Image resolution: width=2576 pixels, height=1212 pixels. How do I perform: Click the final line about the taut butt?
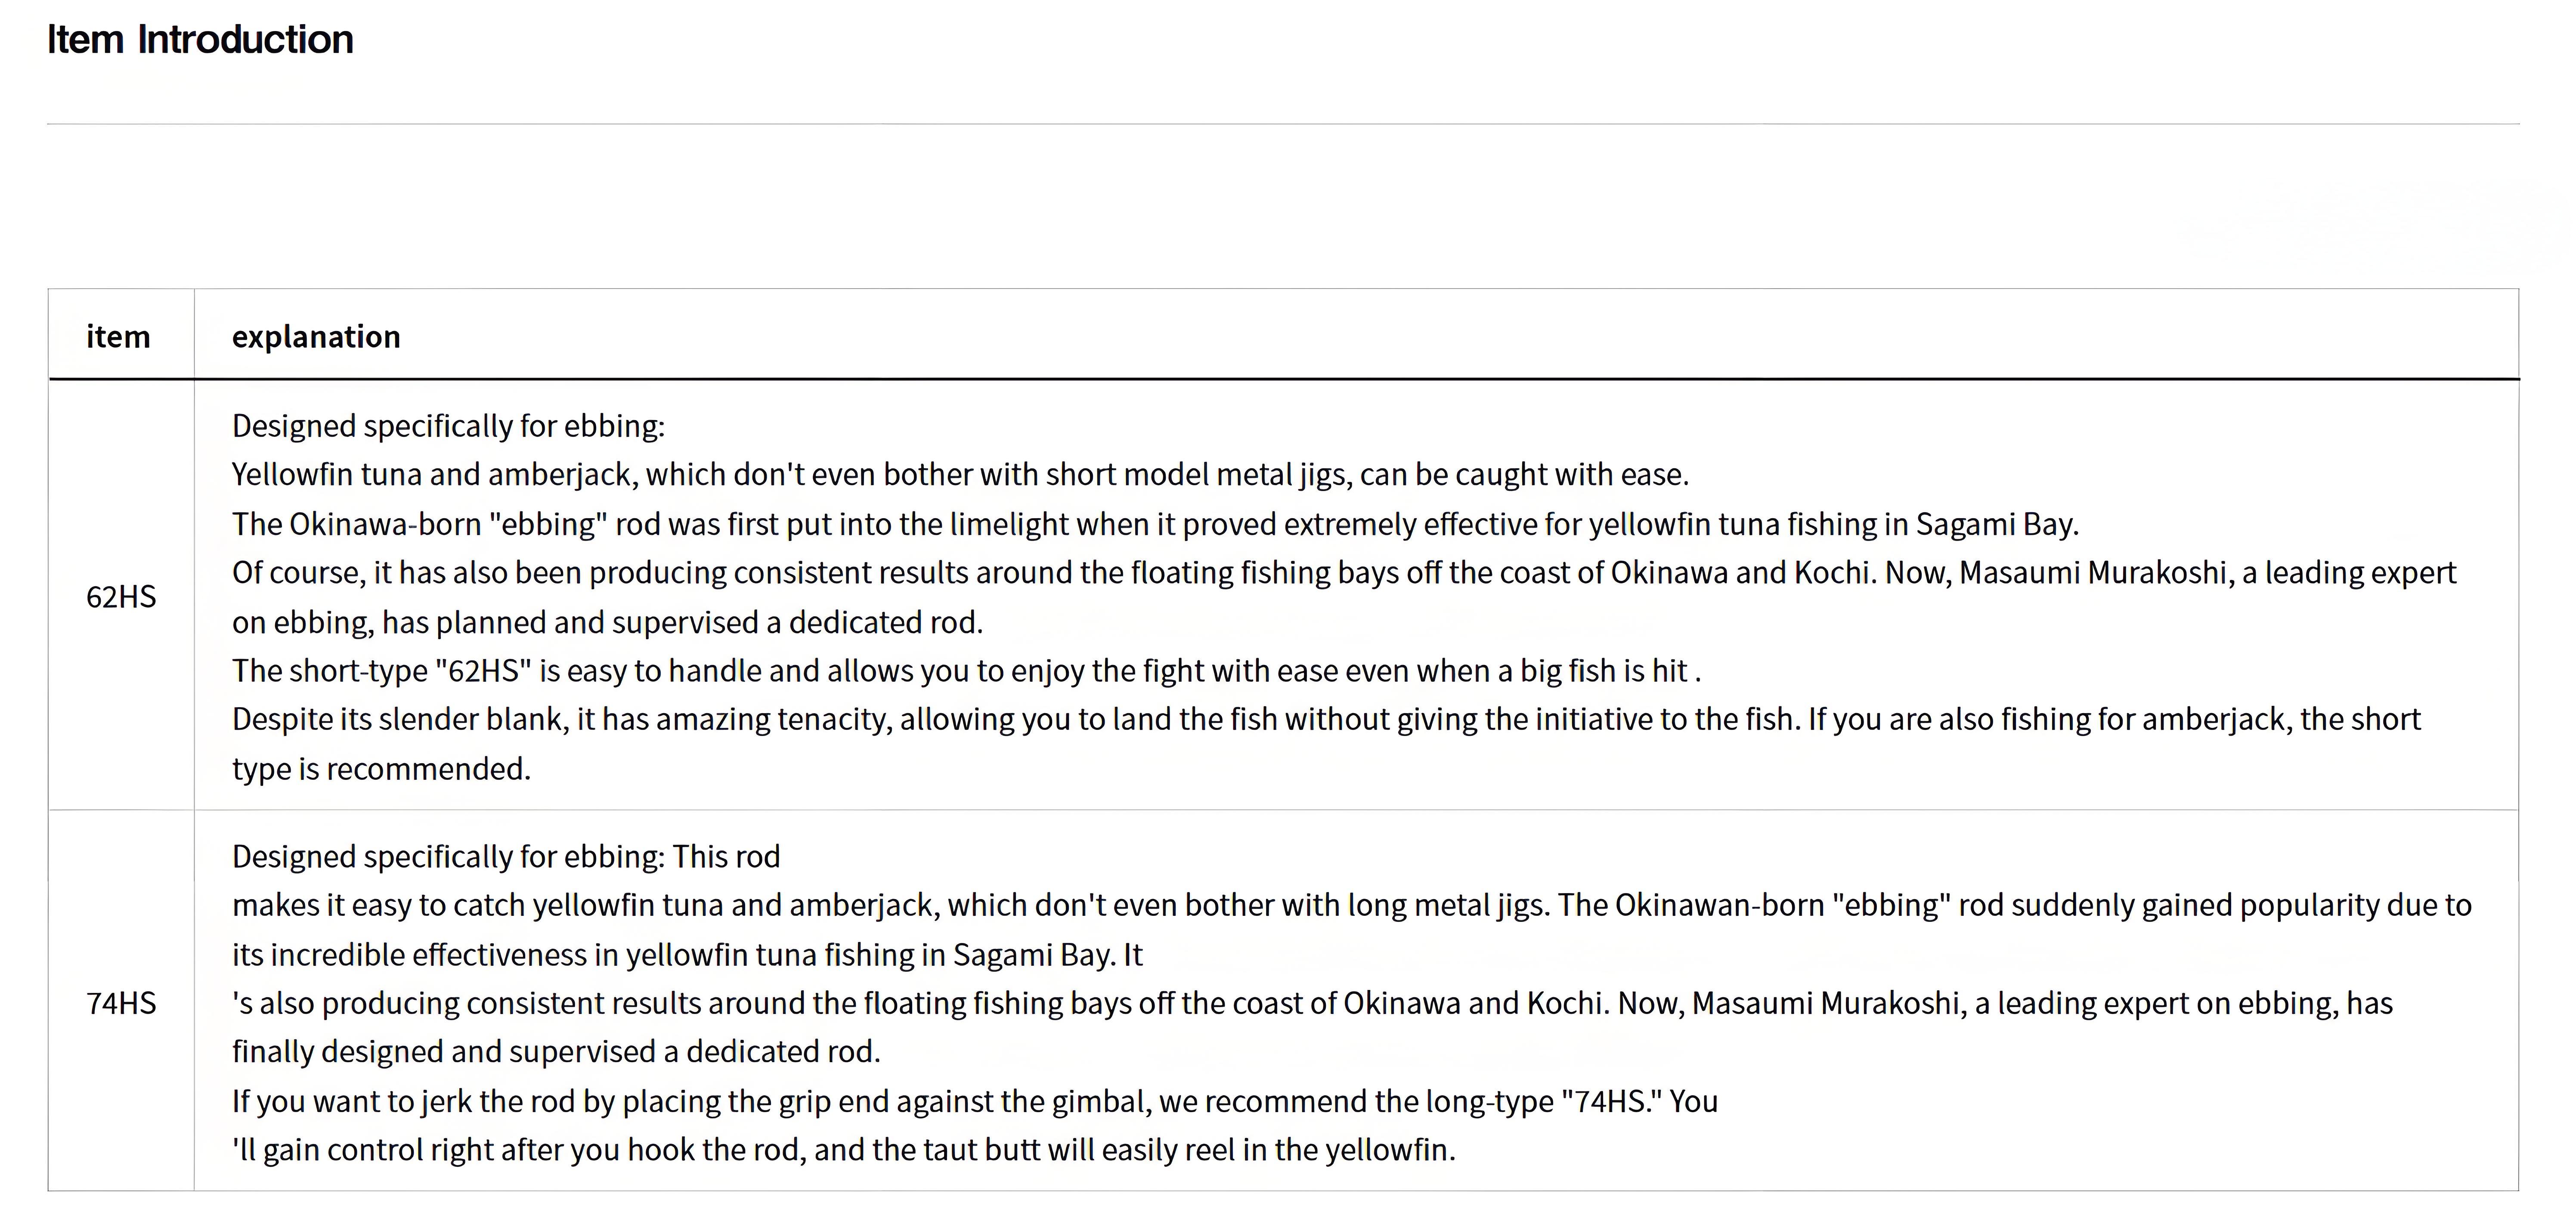[843, 1150]
